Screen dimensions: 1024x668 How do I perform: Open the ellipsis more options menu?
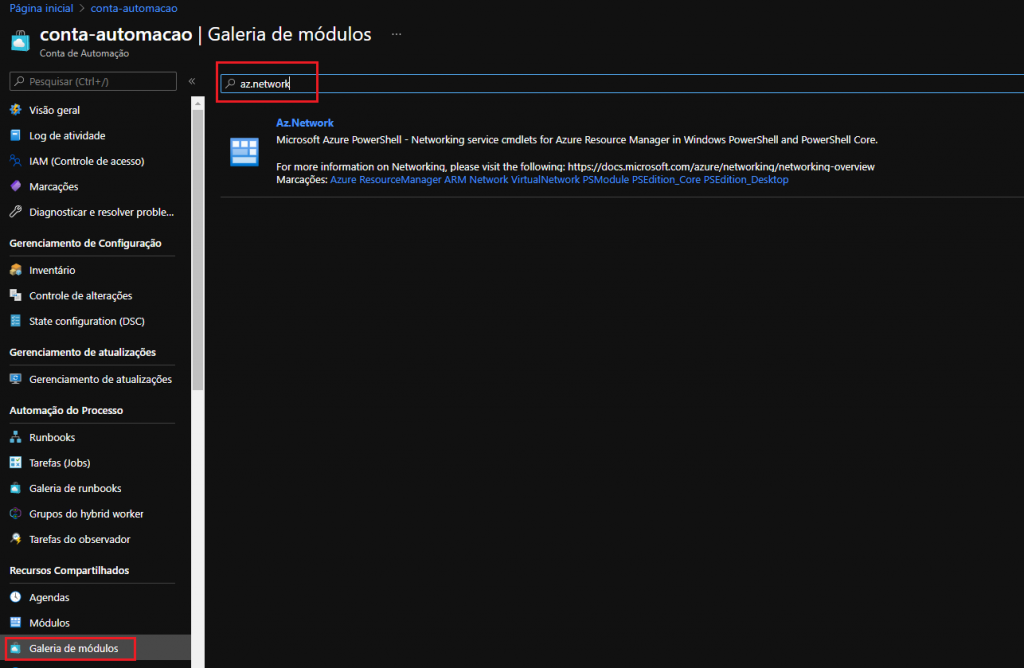pos(397,35)
